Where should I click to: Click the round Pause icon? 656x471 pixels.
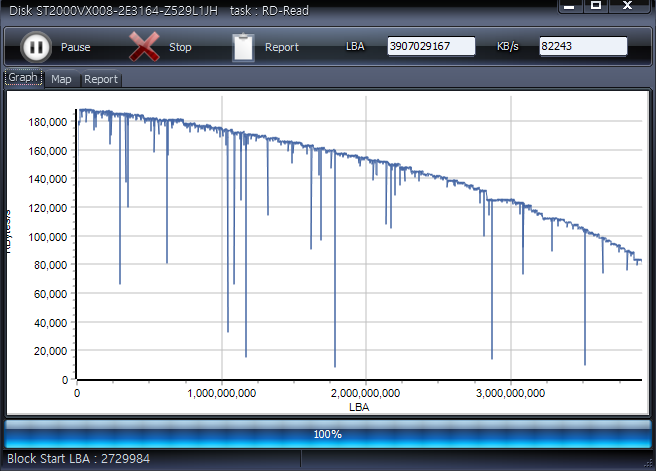(x=35, y=46)
